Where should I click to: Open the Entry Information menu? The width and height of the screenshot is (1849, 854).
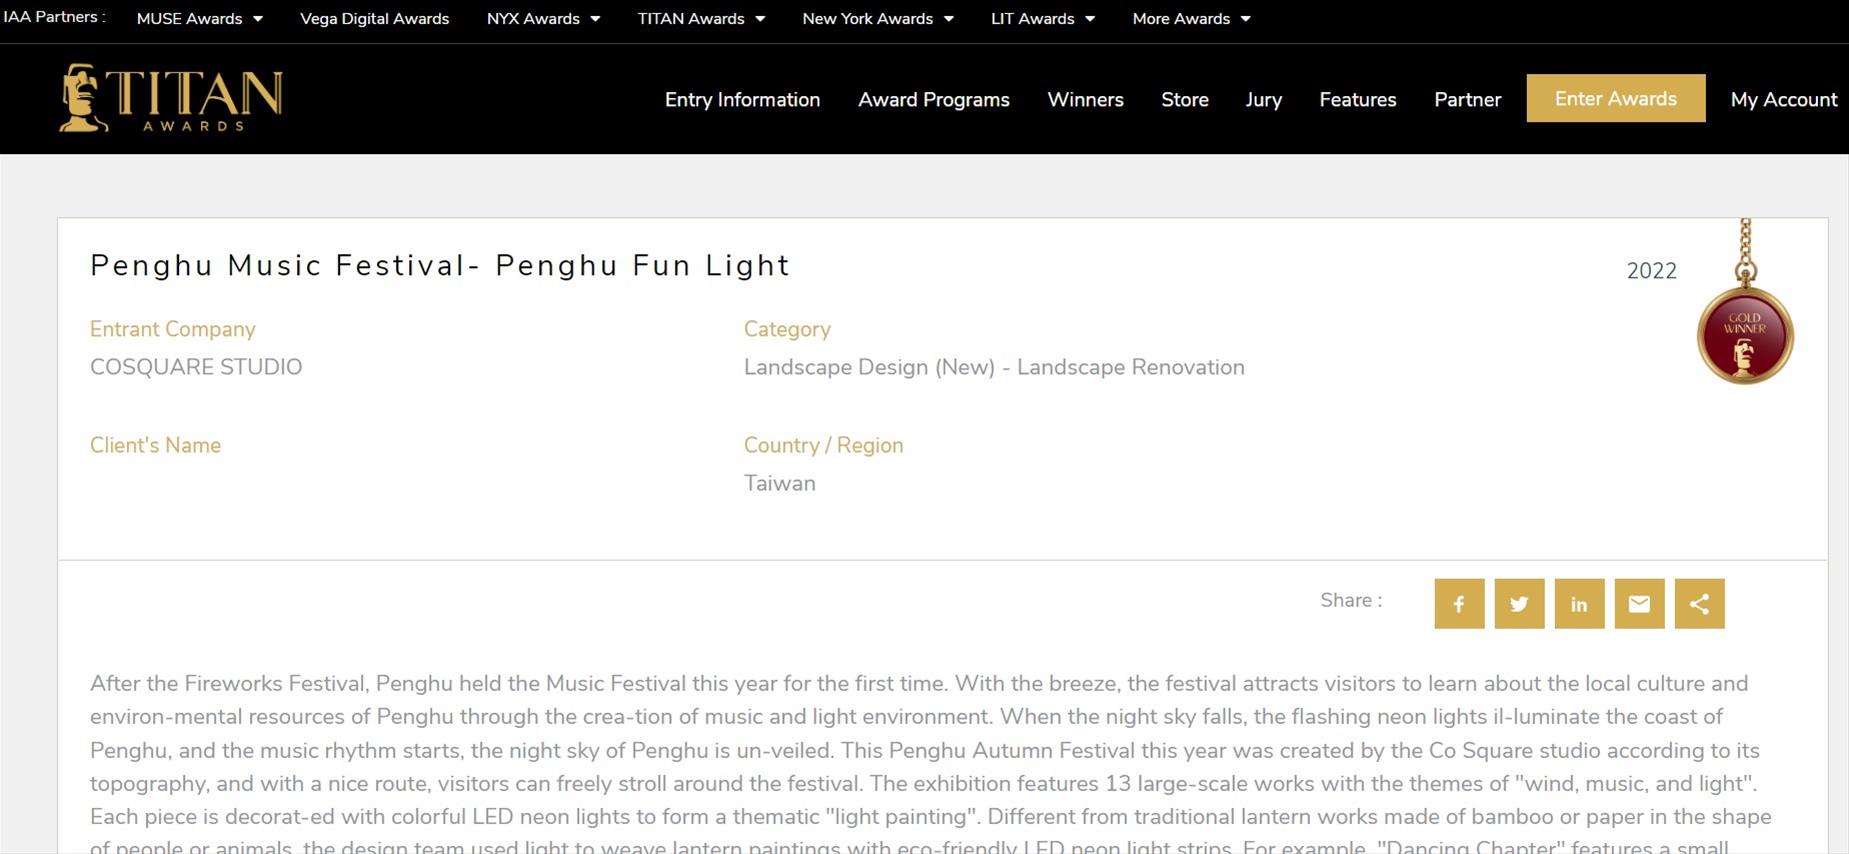point(742,100)
